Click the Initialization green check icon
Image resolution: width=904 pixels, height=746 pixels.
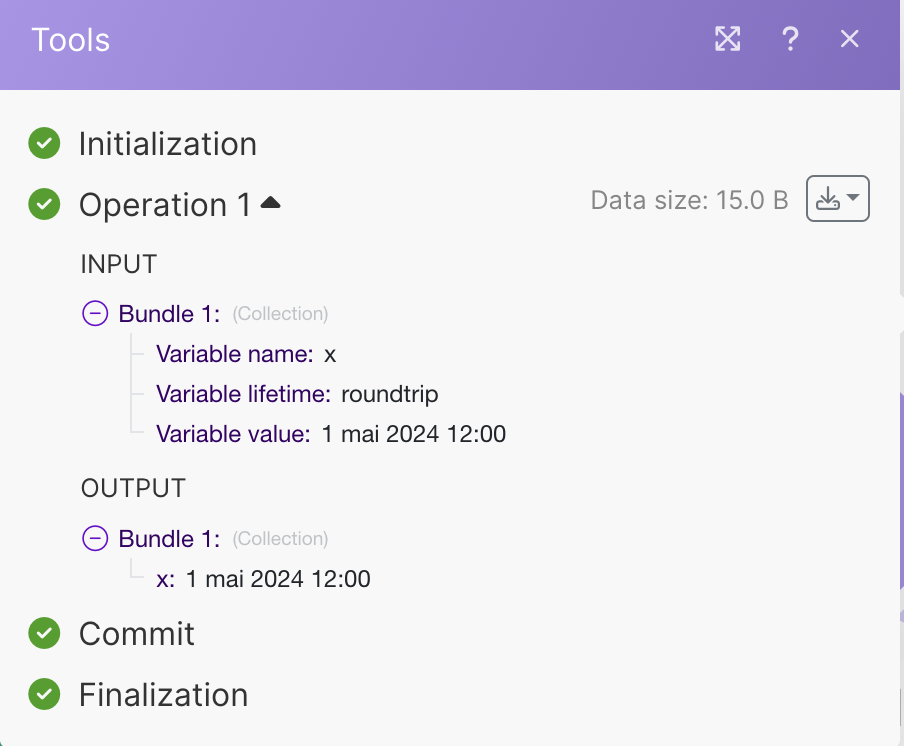pyautogui.click(x=43, y=143)
